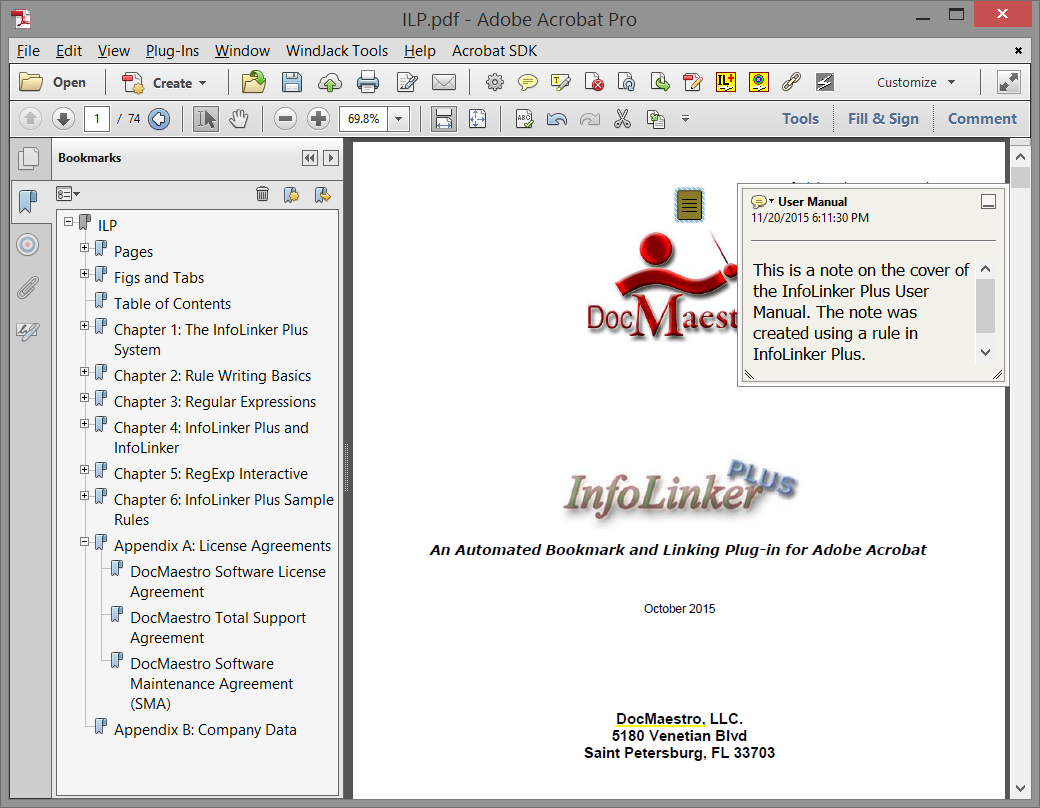Click the cloud upload icon
1040x808 pixels.
330,82
